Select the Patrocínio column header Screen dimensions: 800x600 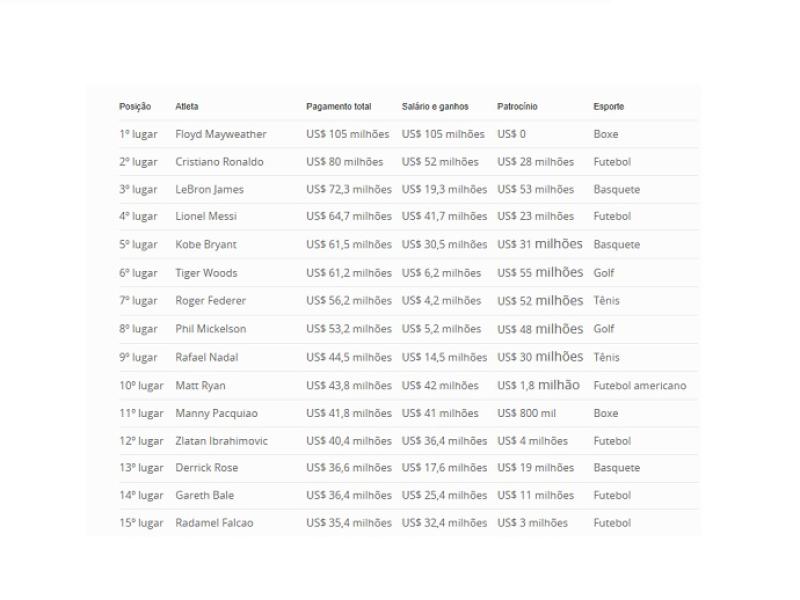point(517,107)
